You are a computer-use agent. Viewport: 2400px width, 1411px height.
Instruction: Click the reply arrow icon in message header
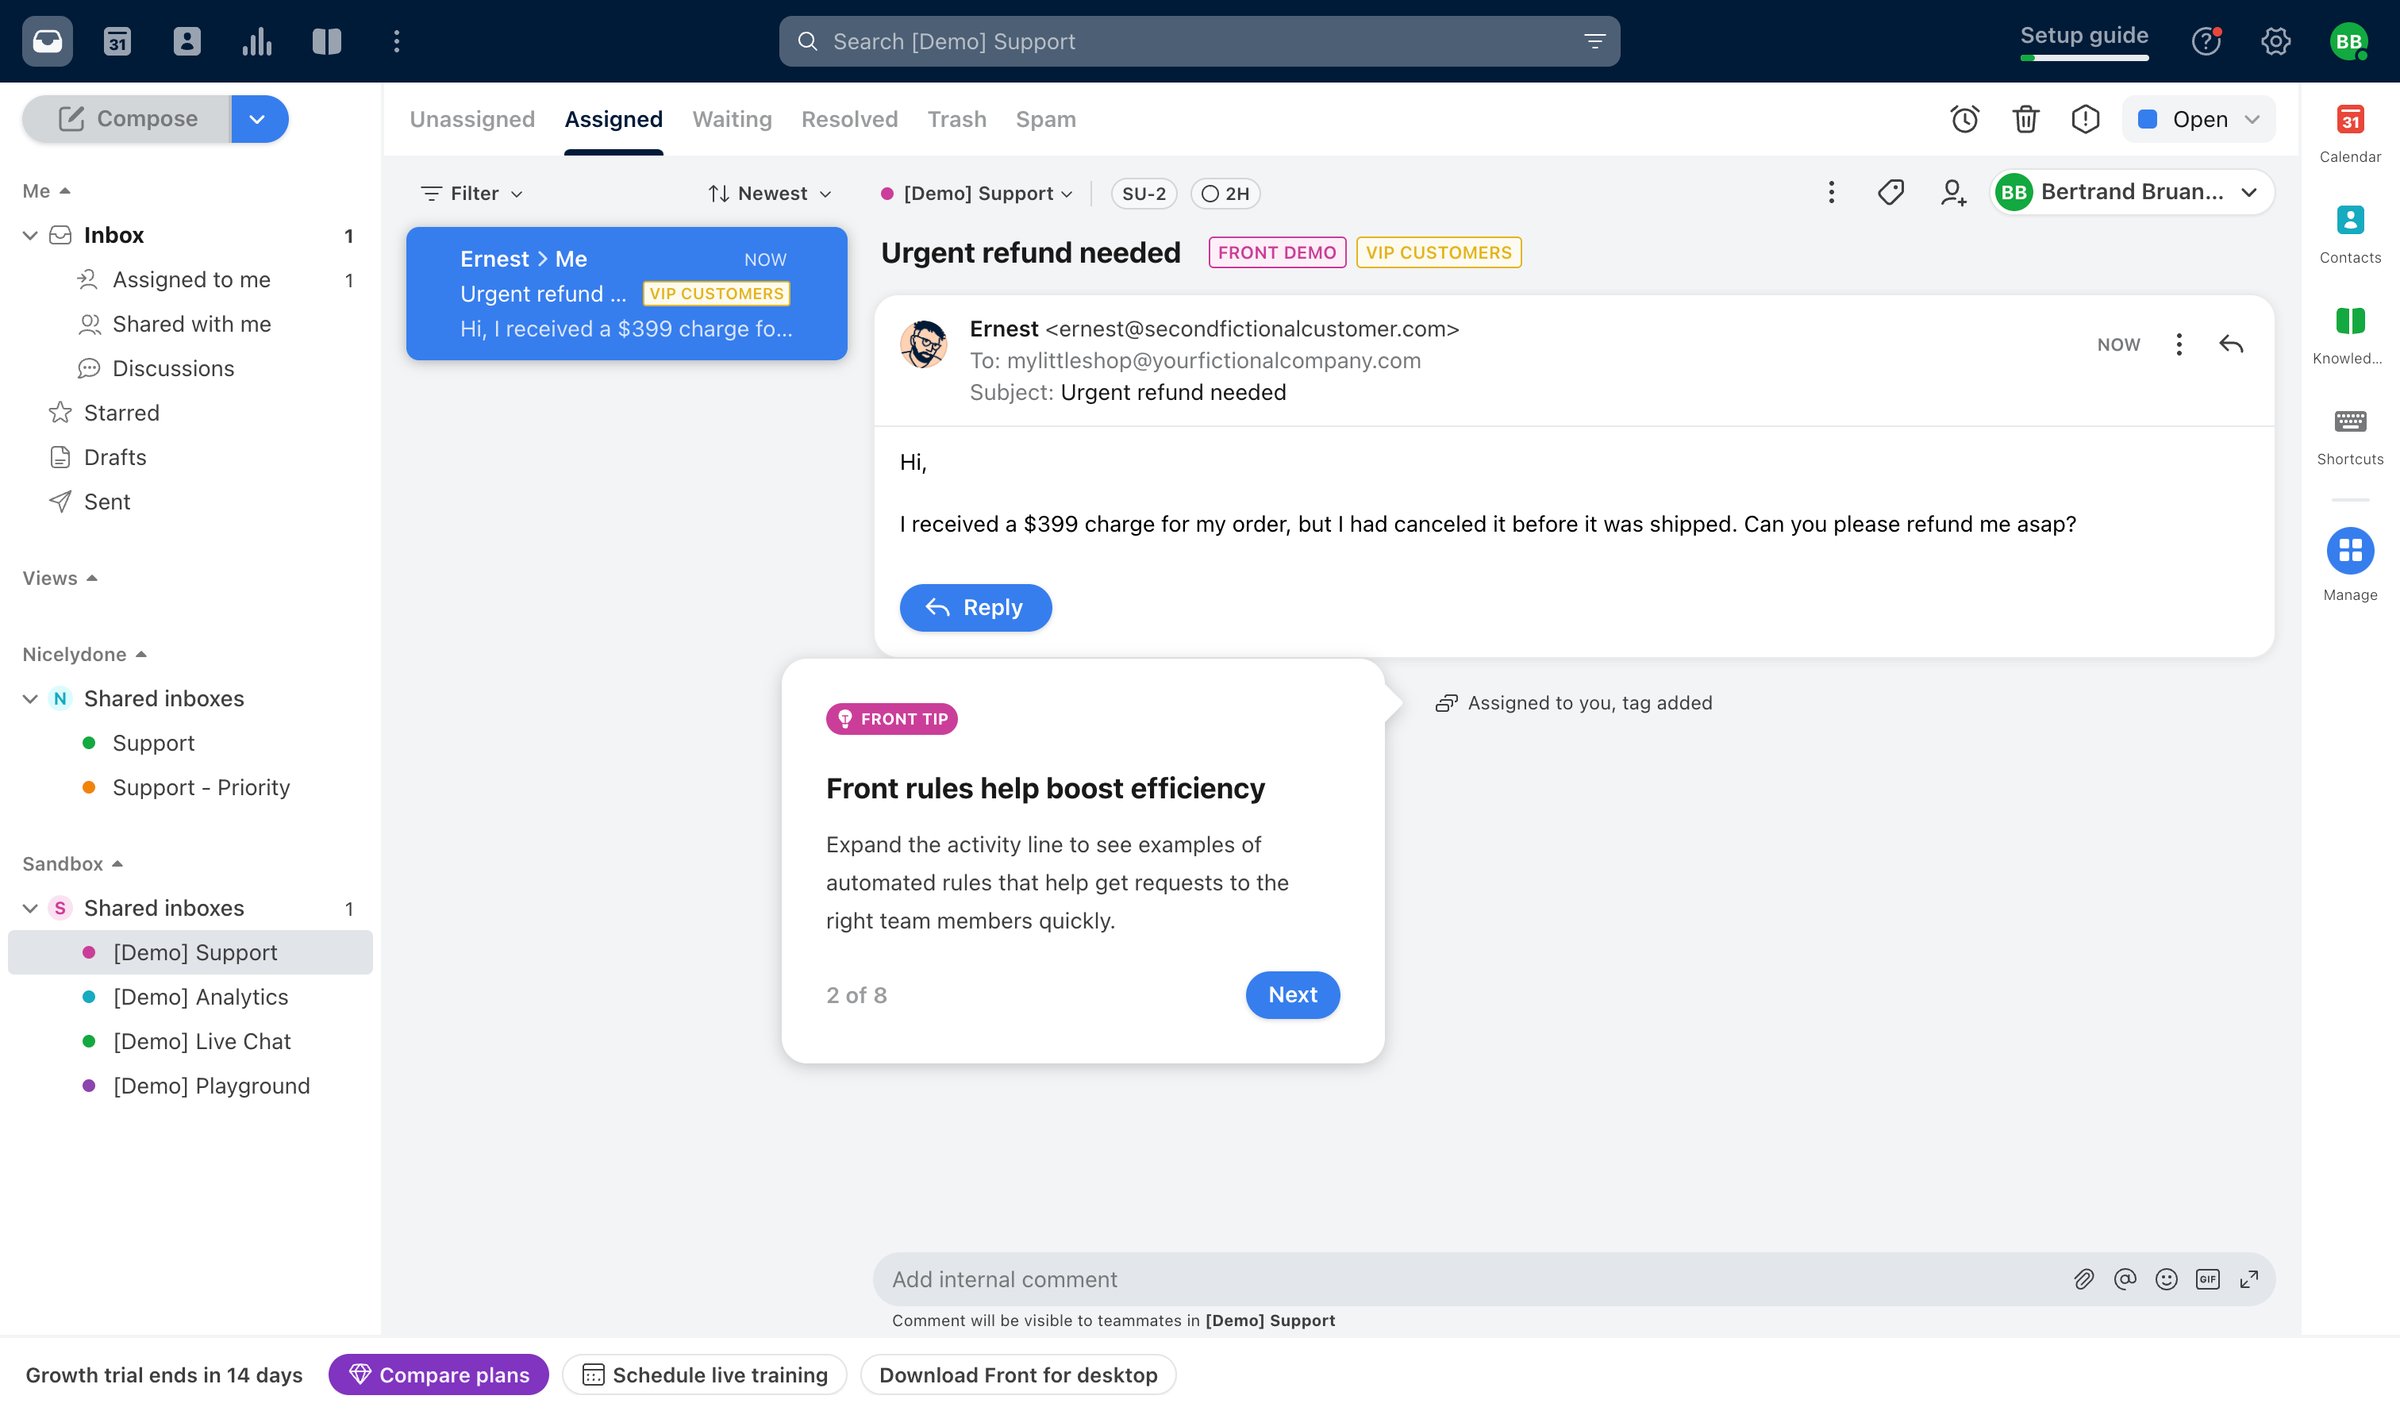[2231, 344]
